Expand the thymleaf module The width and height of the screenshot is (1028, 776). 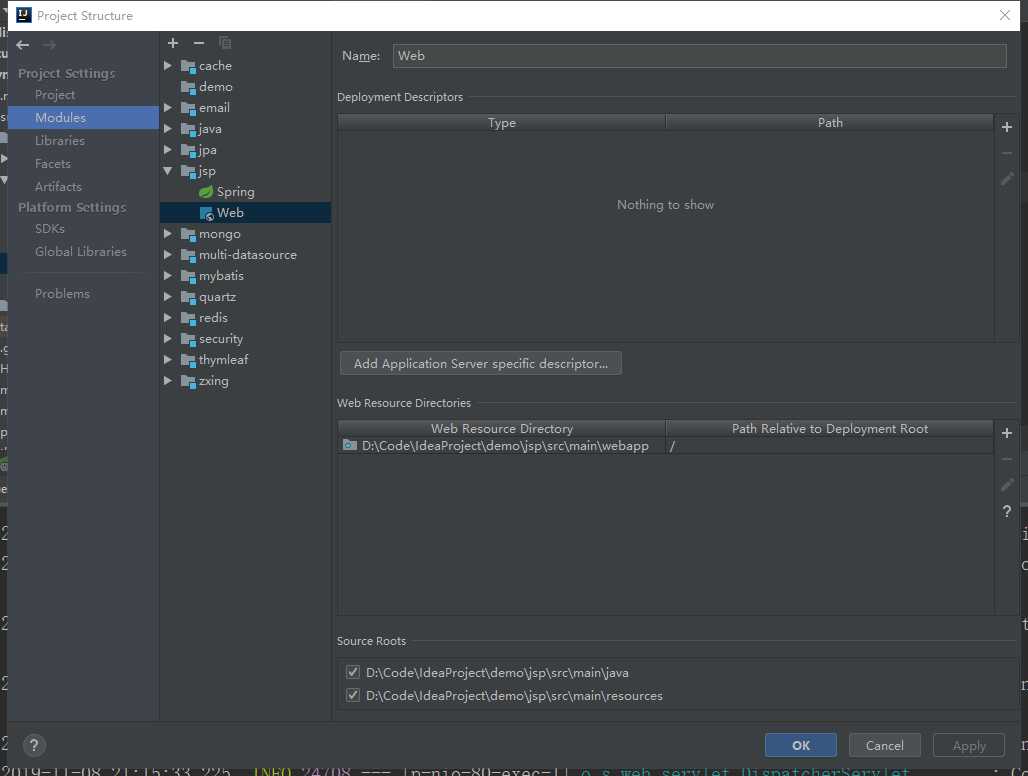click(x=168, y=359)
